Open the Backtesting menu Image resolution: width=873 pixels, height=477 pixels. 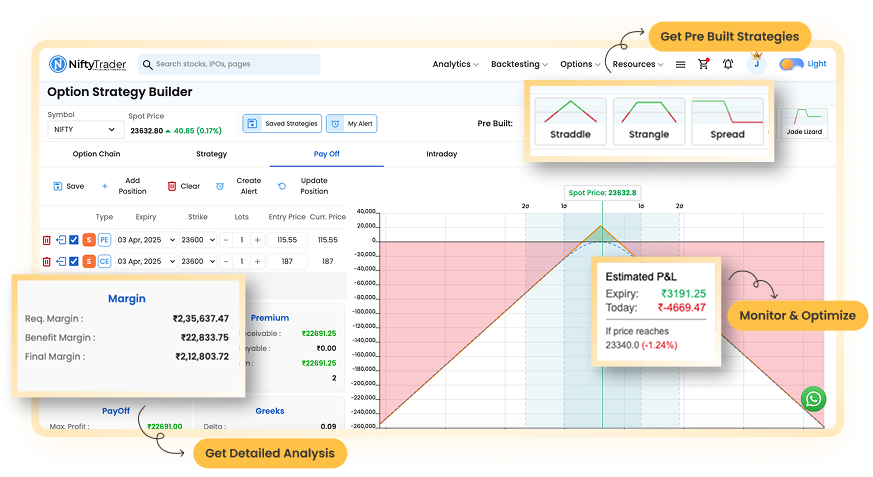[x=519, y=64]
